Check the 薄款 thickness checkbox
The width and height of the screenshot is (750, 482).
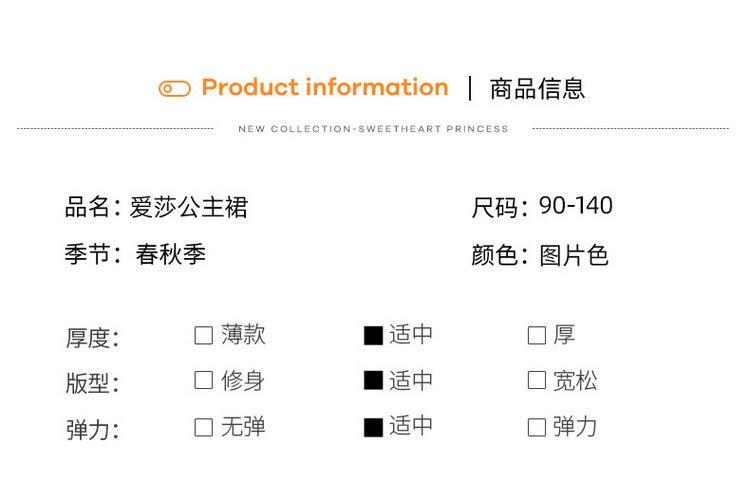coord(204,335)
